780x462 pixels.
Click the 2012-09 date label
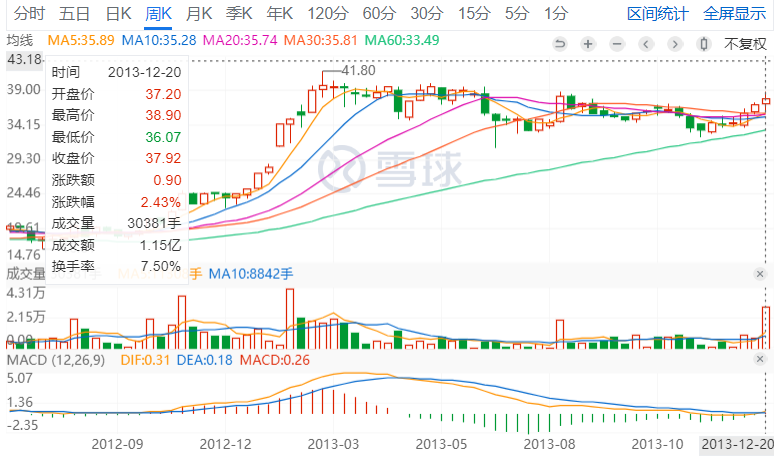117,444
